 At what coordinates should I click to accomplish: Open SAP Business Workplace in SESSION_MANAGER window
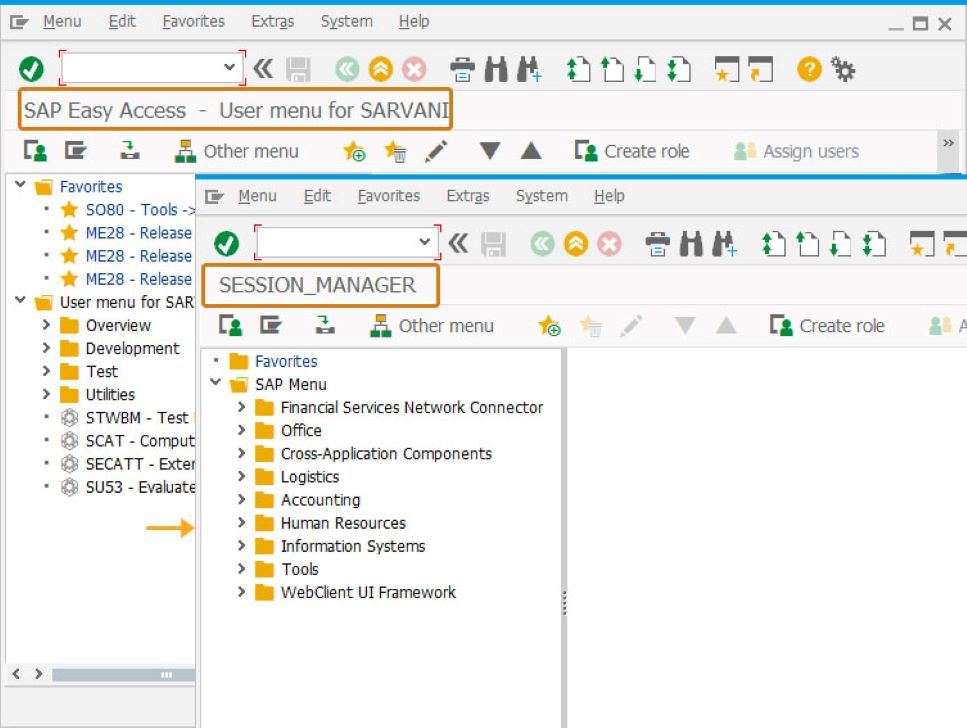(x=325, y=326)
